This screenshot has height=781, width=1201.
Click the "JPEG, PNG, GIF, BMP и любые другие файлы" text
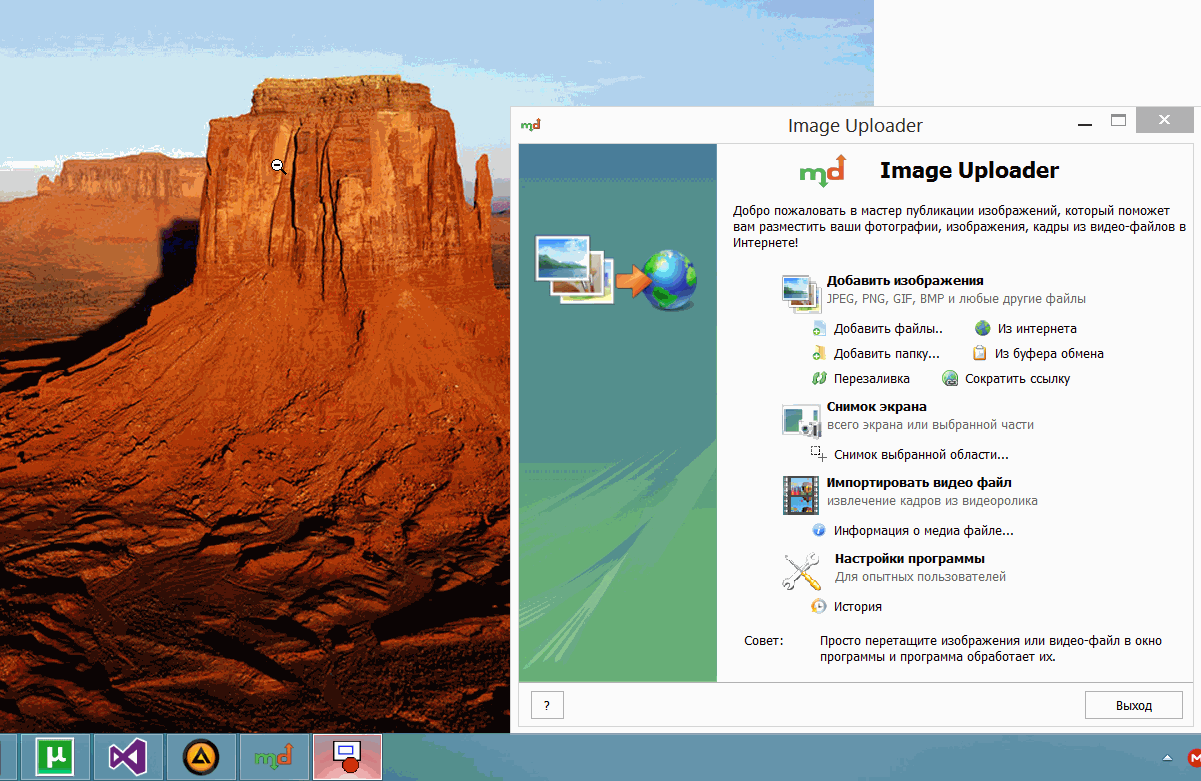pos(957,299)
